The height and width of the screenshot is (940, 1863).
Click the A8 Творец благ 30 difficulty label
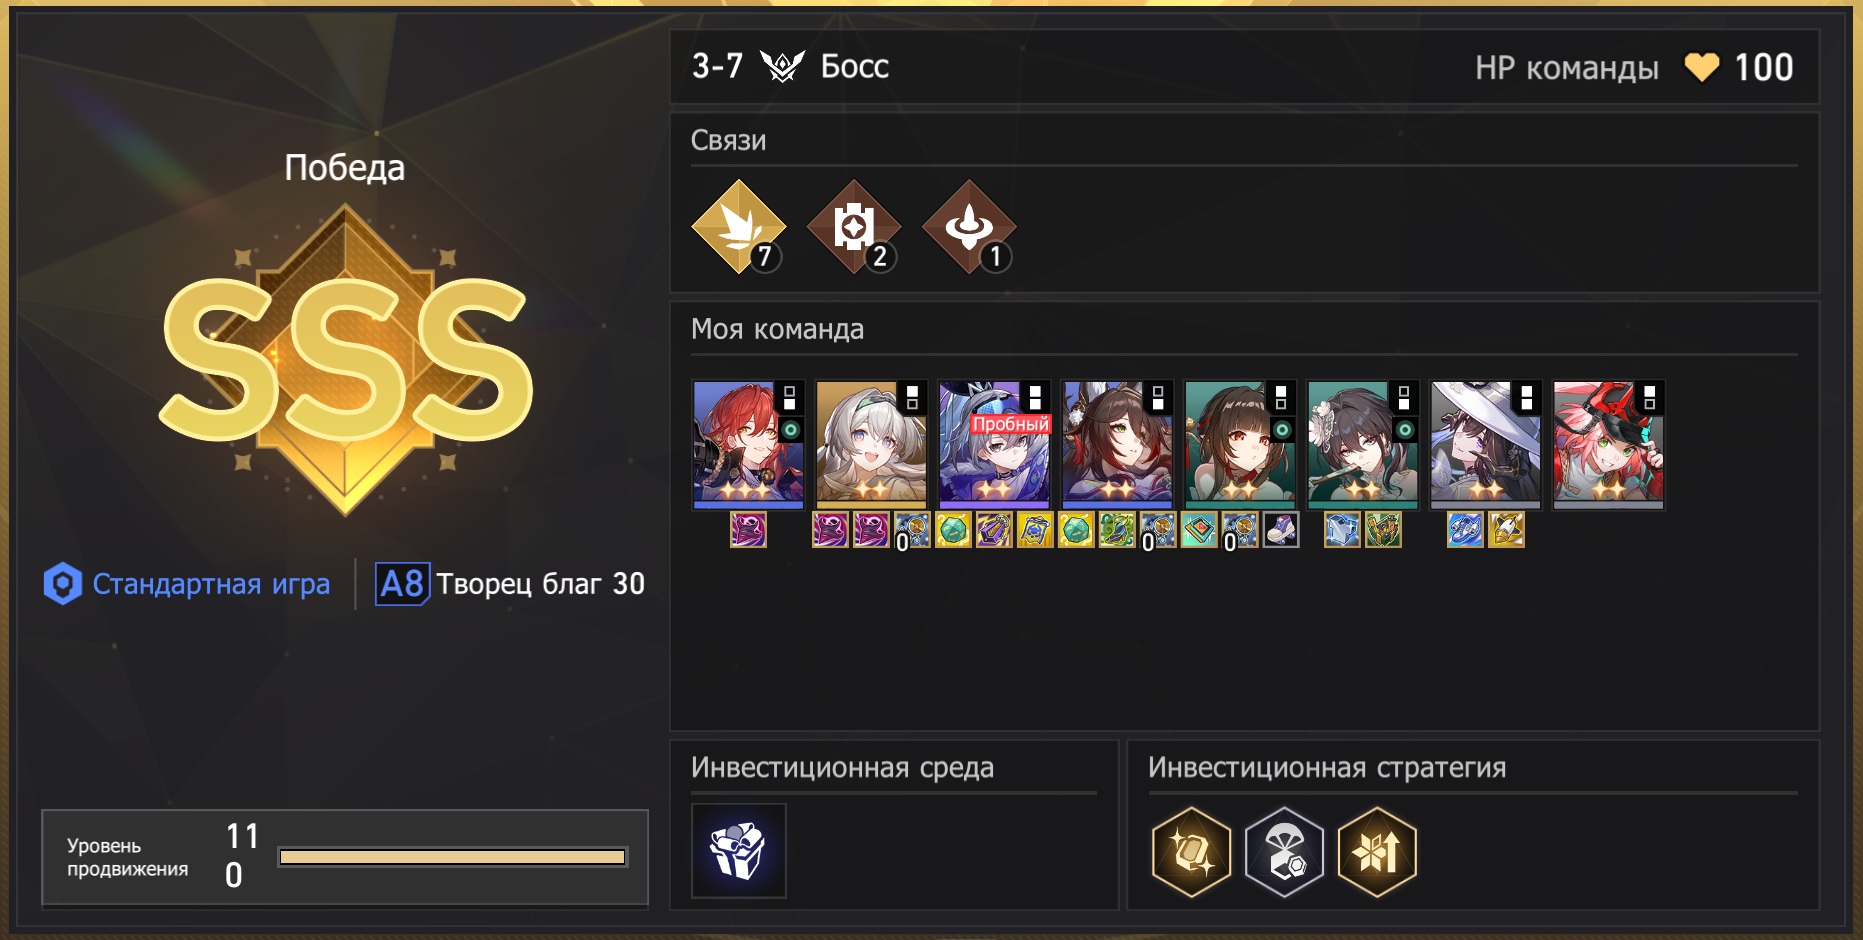[510, 584]
